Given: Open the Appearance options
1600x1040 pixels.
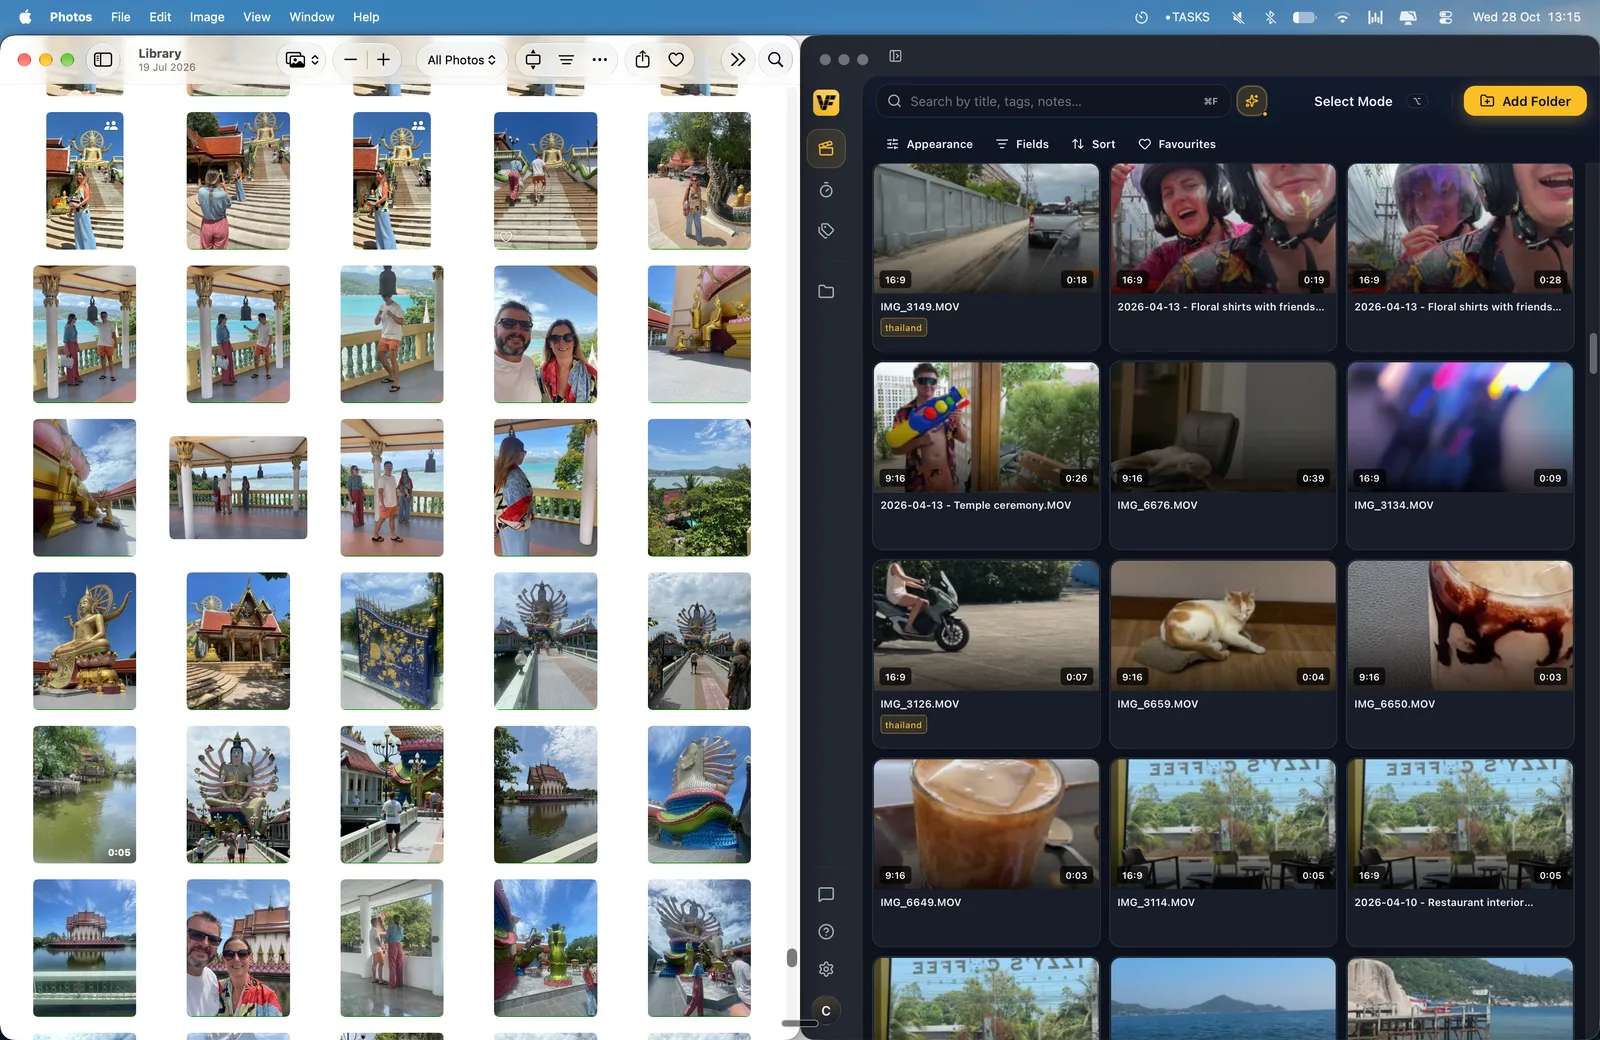Looking at the screenshot, I should [929, 144].
